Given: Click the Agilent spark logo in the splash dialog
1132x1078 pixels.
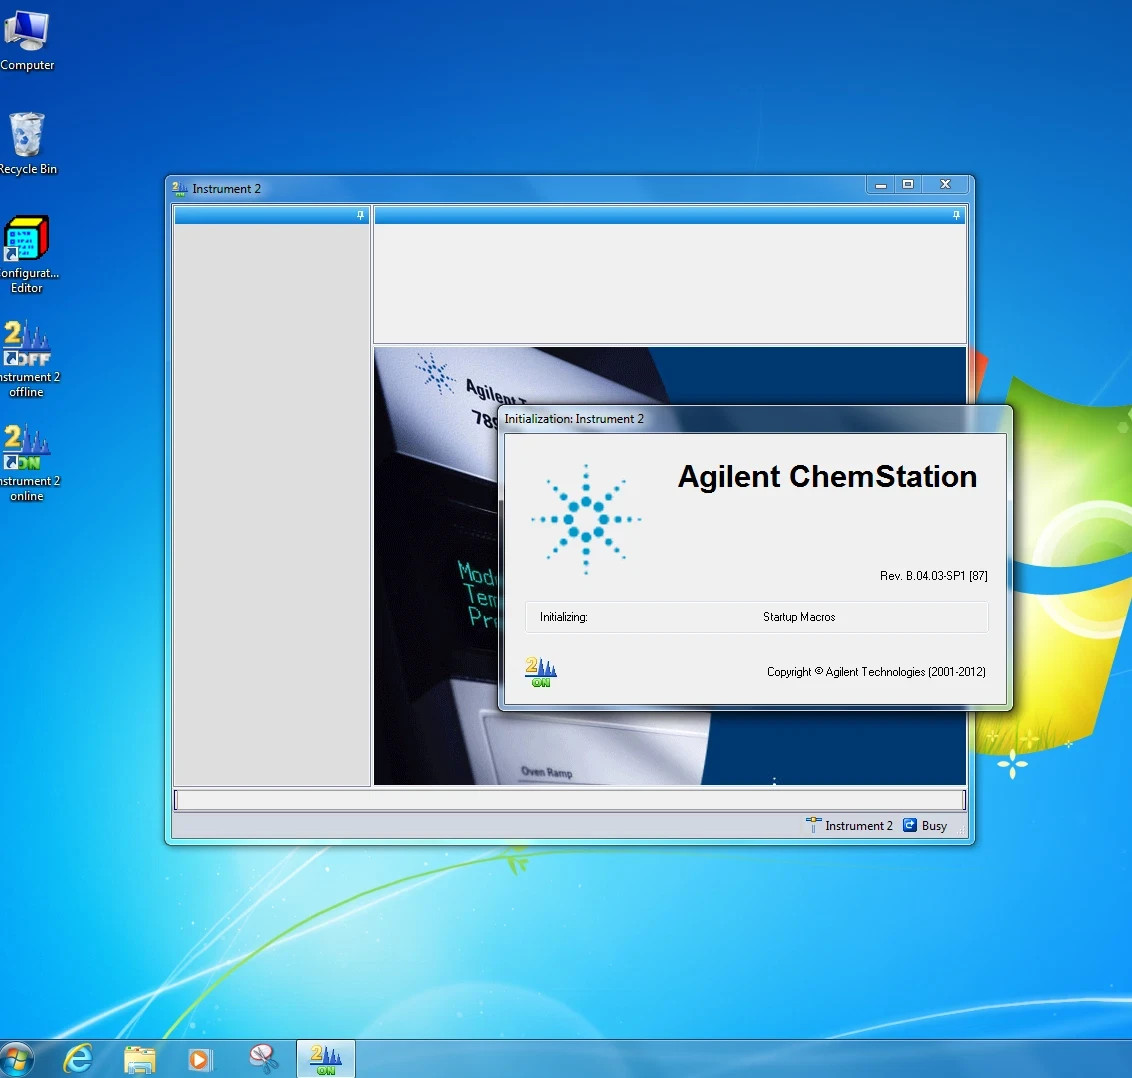Looking at the screenshot, I should coord(586,519).
